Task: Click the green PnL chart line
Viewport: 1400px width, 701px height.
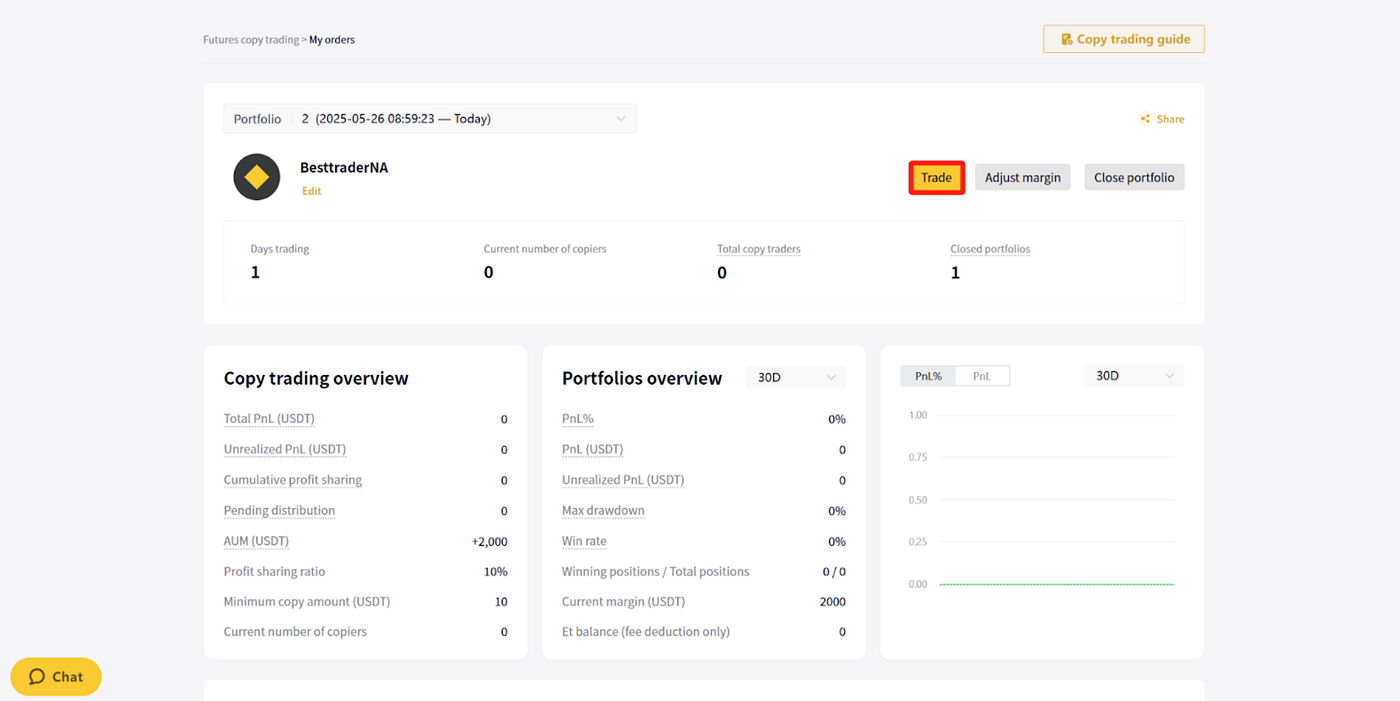Action: click(1057, 584)
